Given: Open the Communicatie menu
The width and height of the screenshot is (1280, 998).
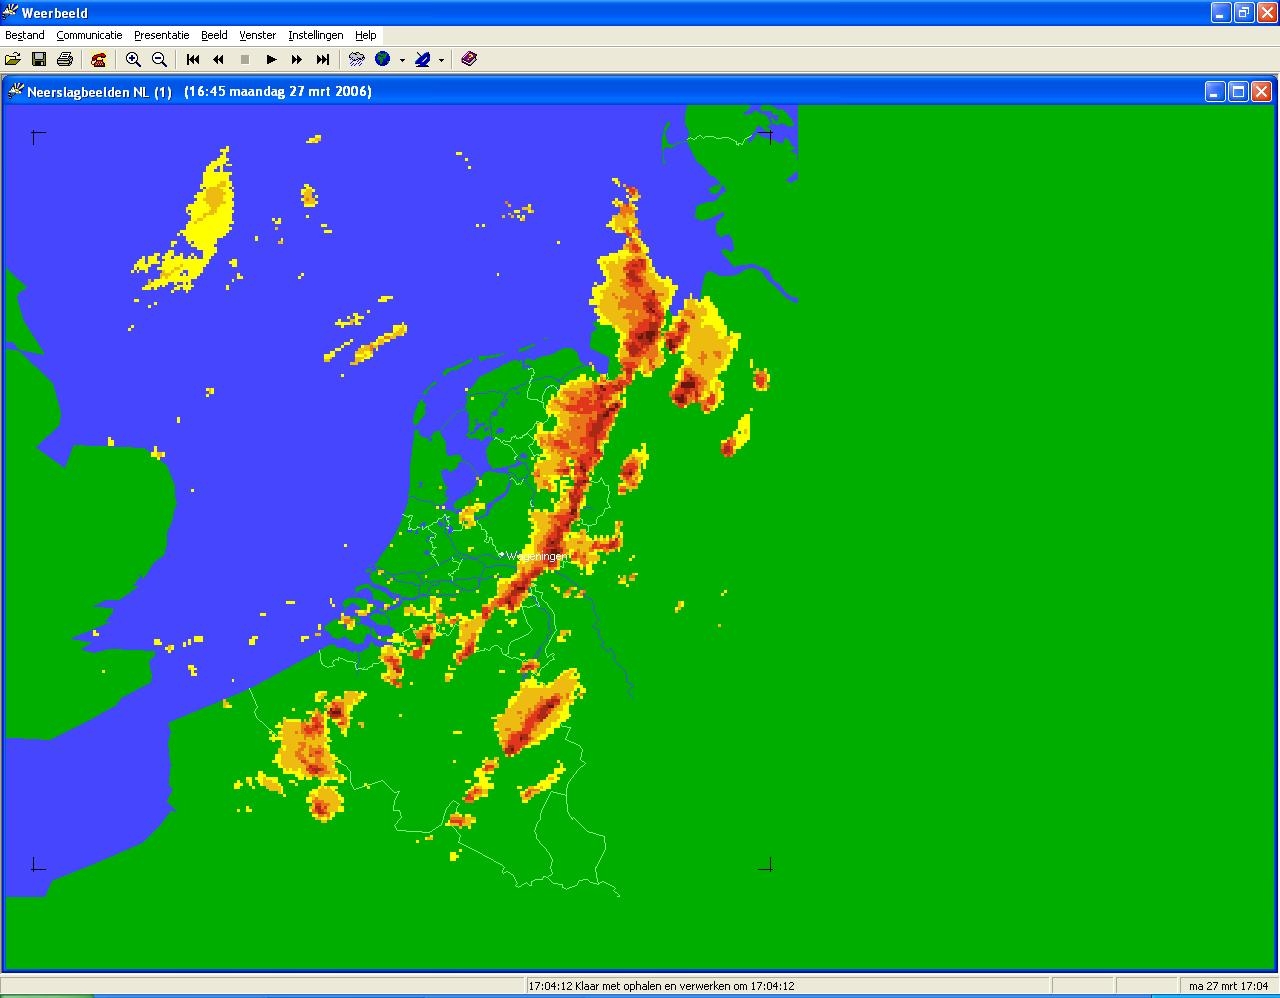Looking at the screenshot, I should point(89,35).
